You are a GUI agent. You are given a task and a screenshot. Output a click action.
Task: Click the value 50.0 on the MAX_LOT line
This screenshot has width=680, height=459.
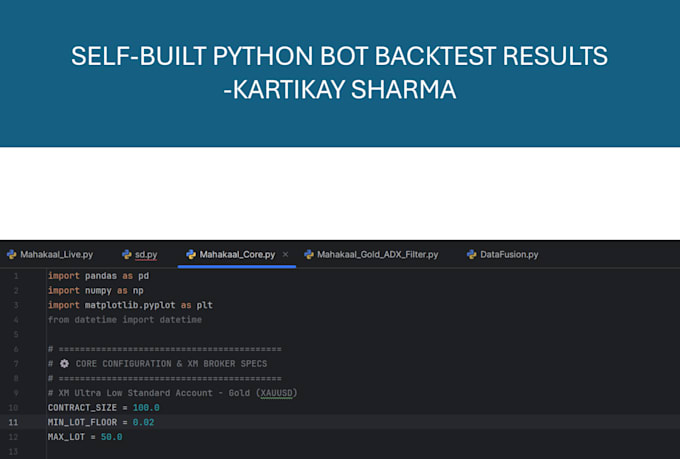tap(111, 437)
